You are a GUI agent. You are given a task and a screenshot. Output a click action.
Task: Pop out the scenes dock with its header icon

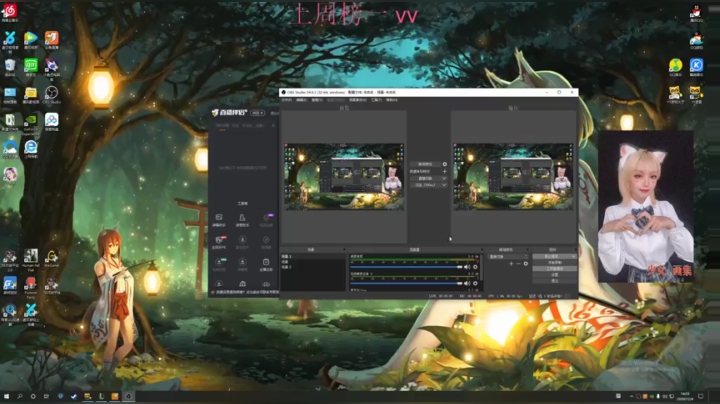coord(344,249)
